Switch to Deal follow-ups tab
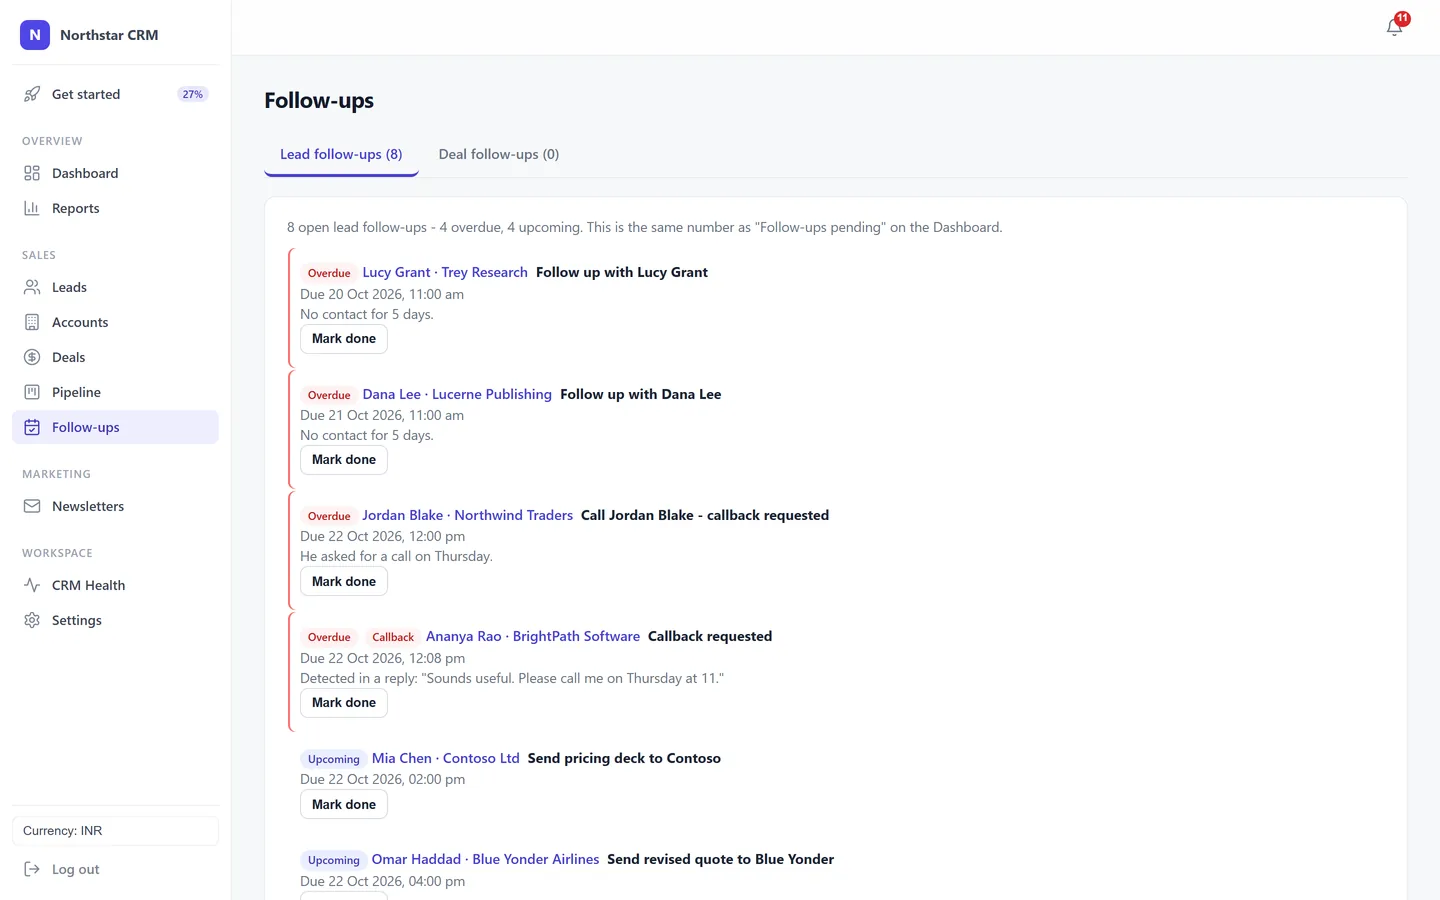The image size is (1440, 900). (x=499, y=155)
